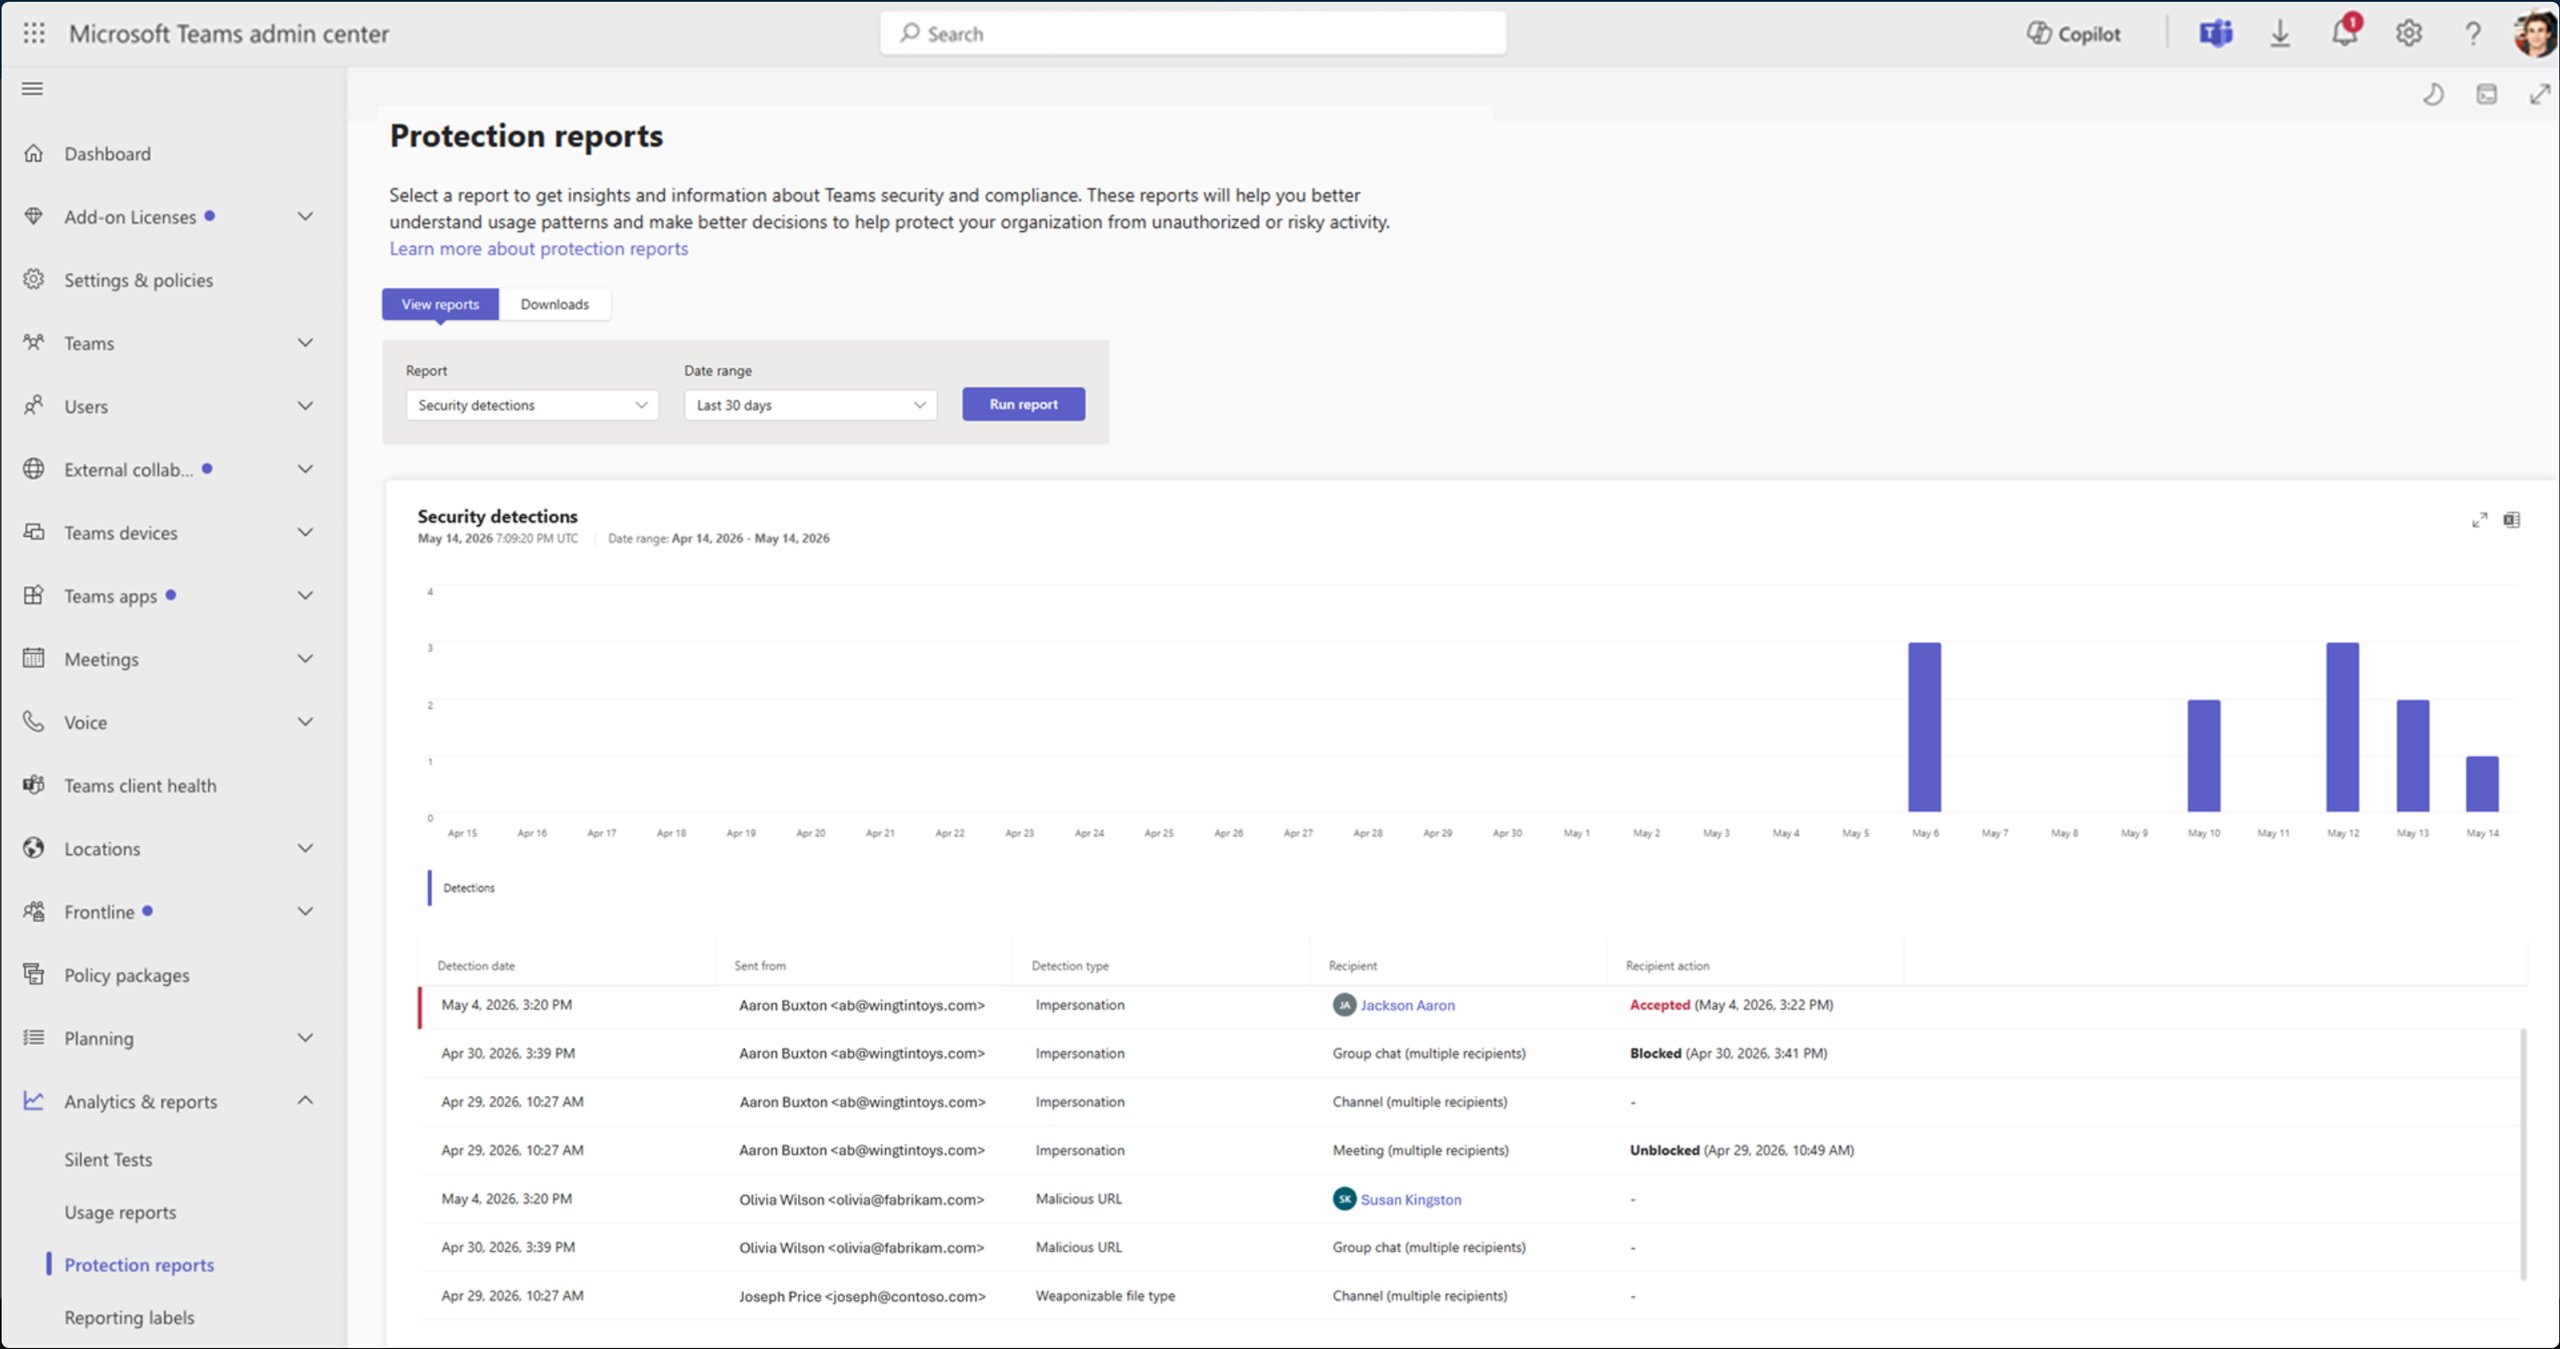This screenshot has width=2560, height=1349.
Task: Select the View reports tab
Action: (x=440, y=304)
